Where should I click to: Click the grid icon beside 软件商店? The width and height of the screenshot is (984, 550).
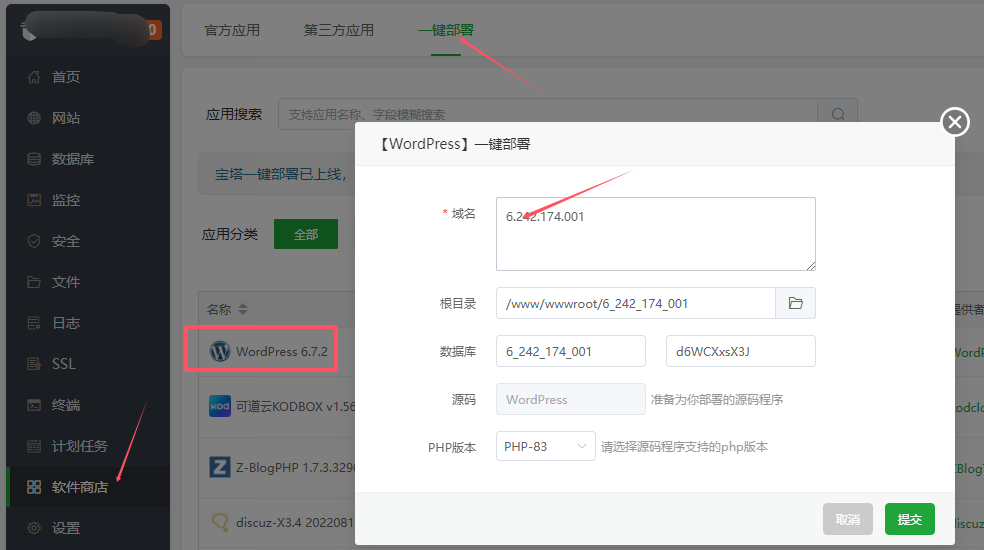pos(34,487)
